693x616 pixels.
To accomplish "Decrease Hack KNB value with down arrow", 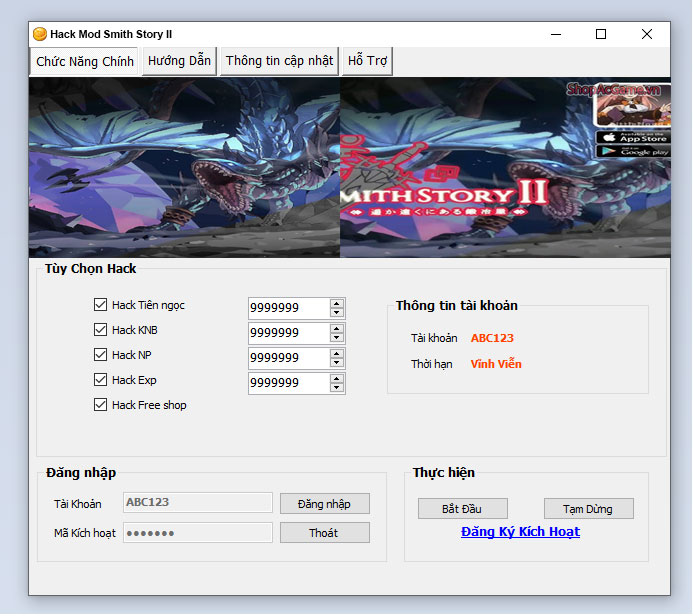I will coord(337,338).
